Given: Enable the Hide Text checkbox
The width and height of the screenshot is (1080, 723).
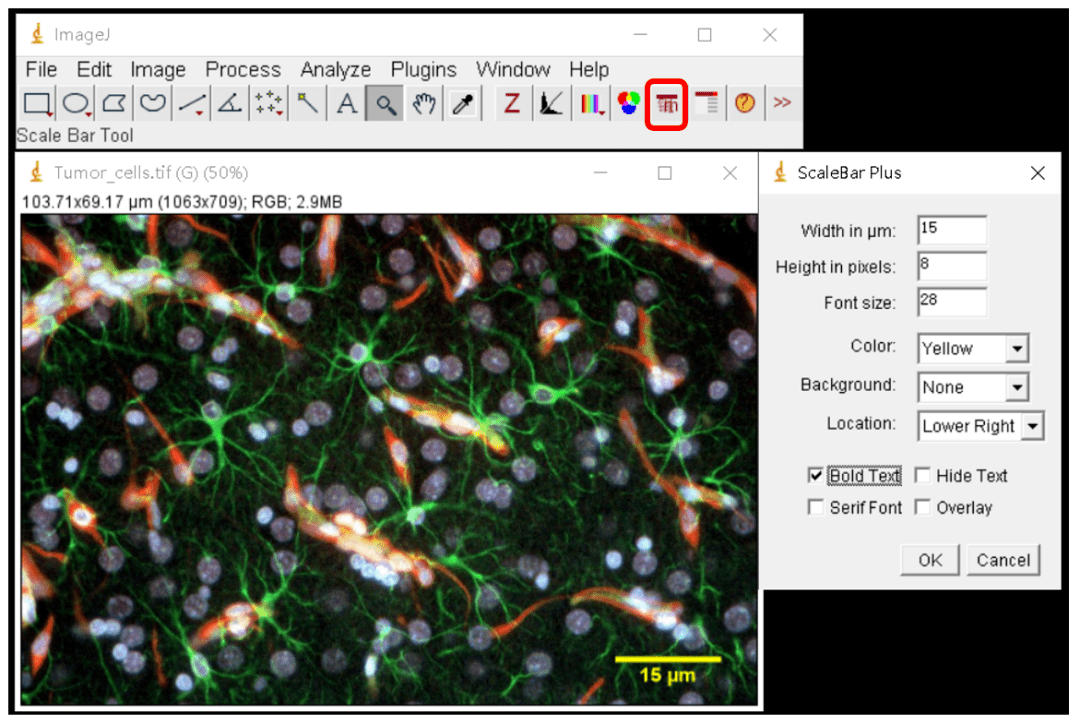Looking at the screenshot, I should click(922, 475).
